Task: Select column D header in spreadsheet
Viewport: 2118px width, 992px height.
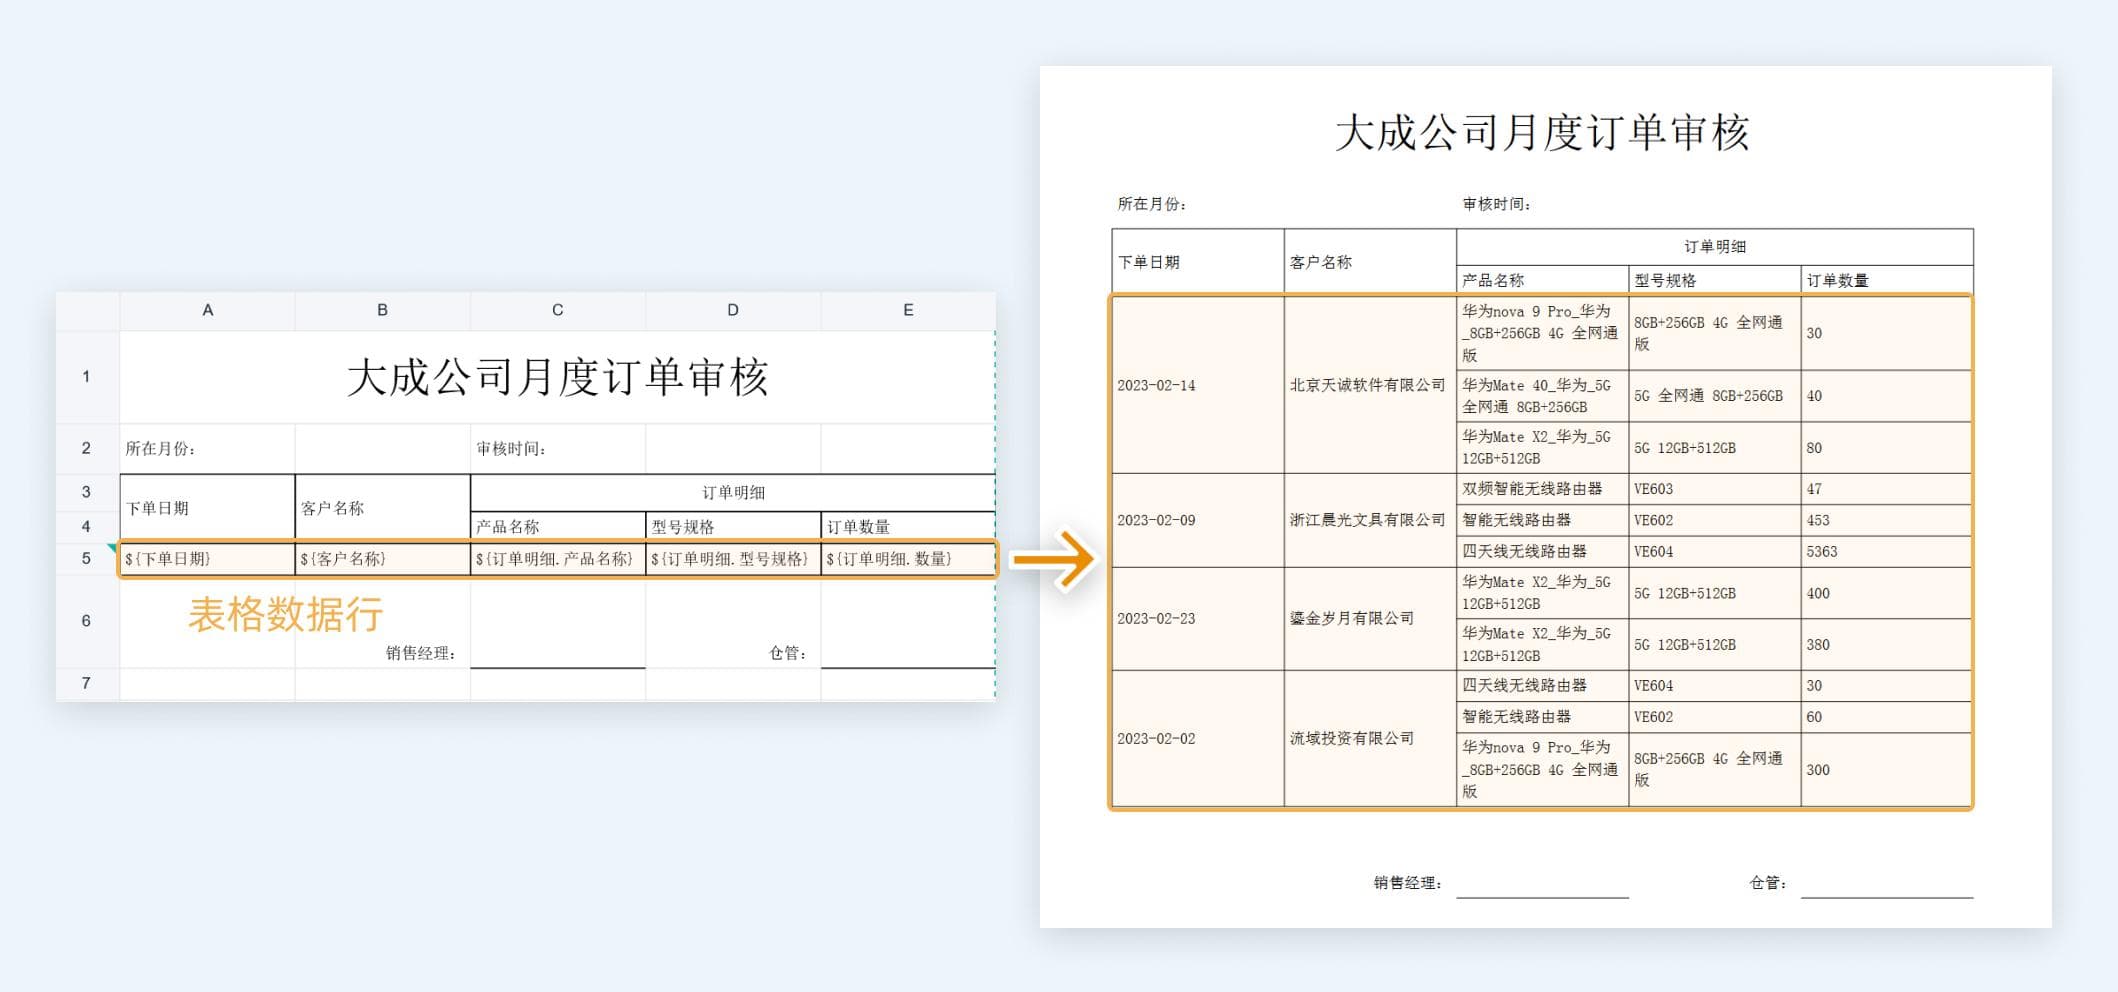Action: pyautogui.click(x=733, y=310)
